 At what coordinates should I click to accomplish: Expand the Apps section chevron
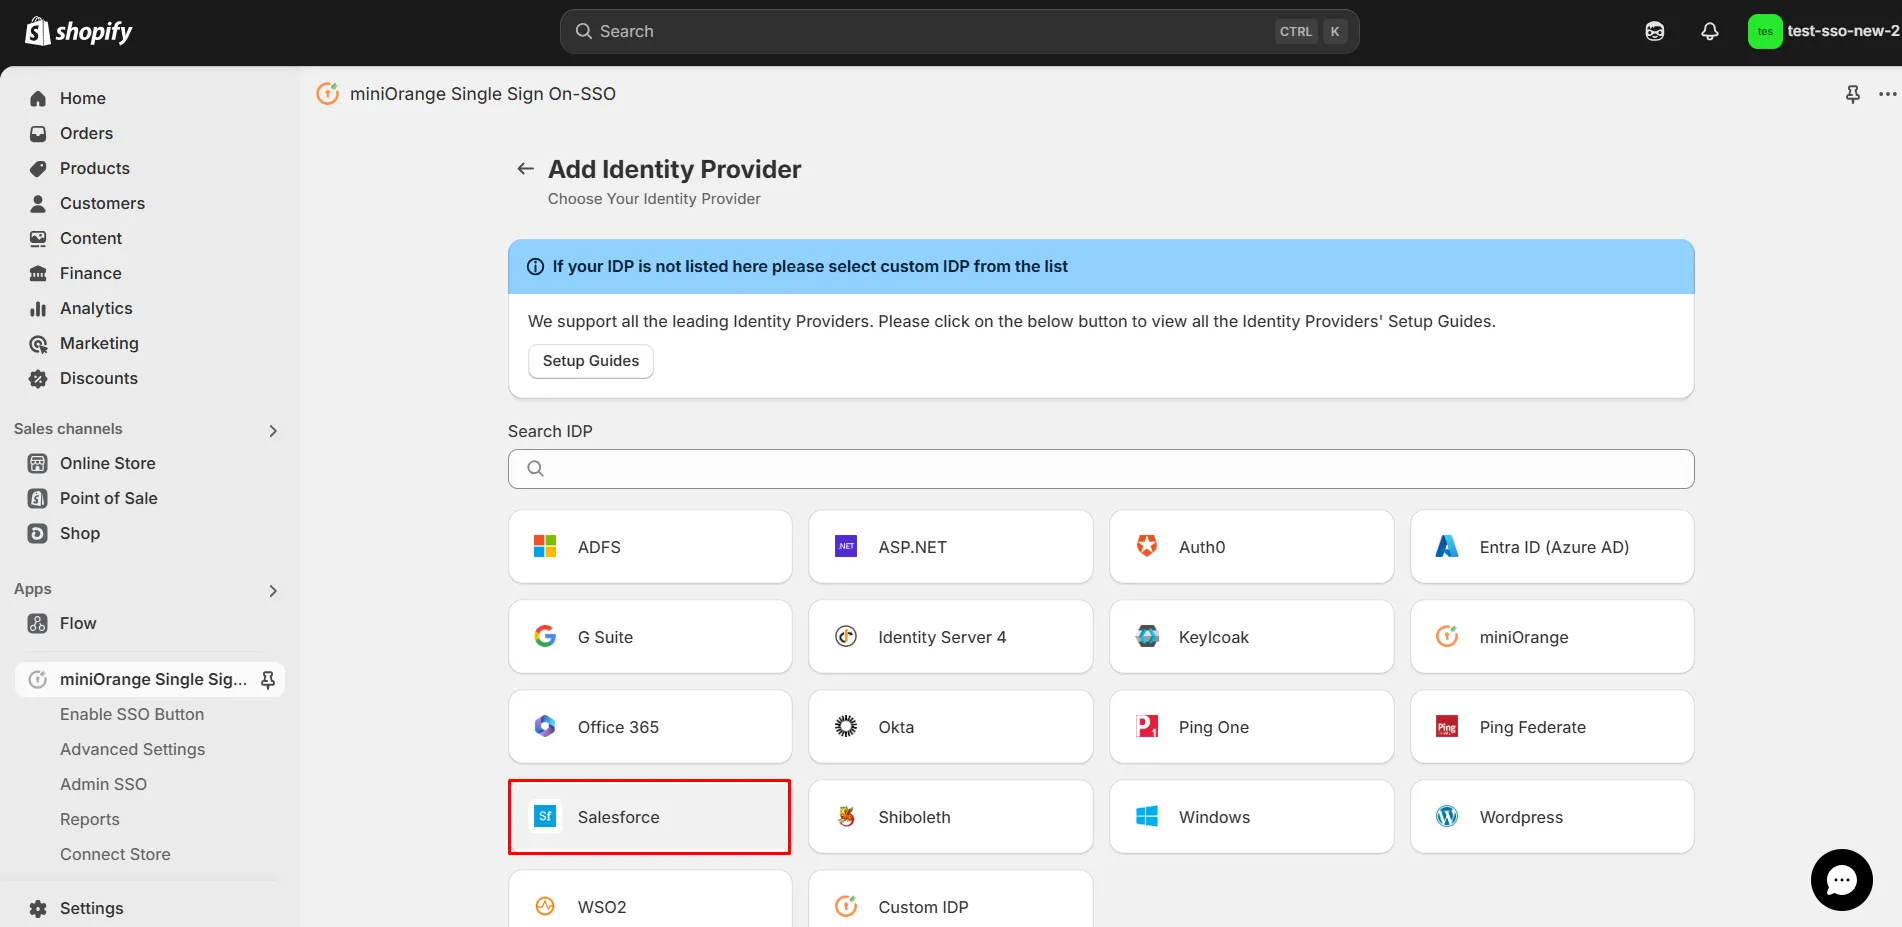click(273, 590)
